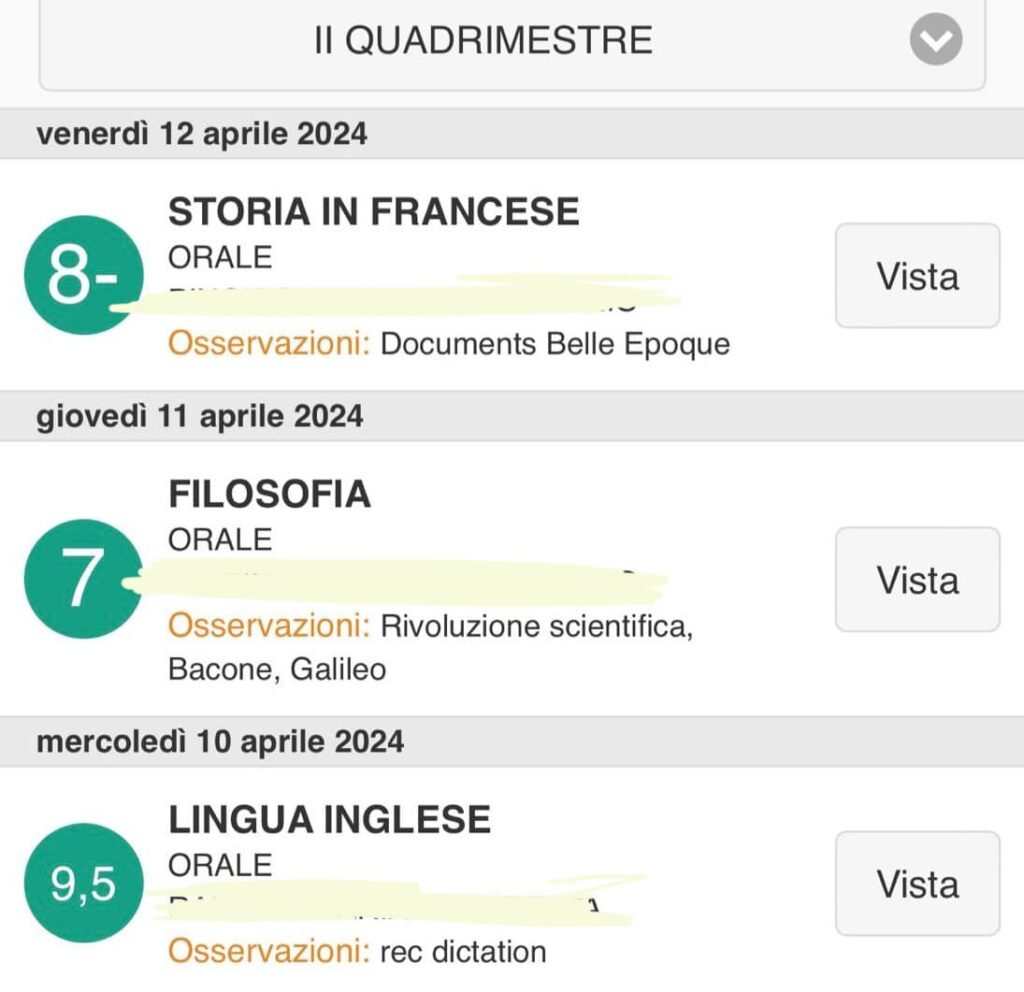Click Vista for Storia in Francese
Viewport: 1024px width, 992px height.
pos(918,276)
